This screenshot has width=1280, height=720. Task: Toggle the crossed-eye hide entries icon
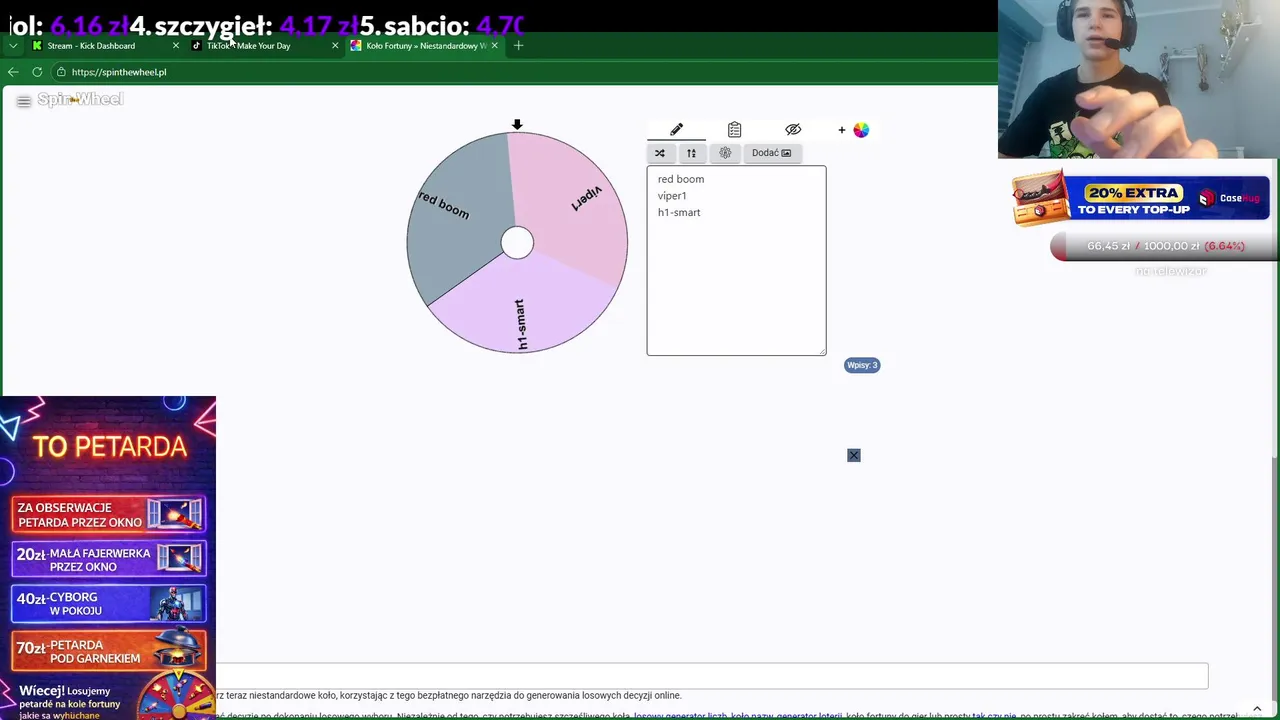793,129
